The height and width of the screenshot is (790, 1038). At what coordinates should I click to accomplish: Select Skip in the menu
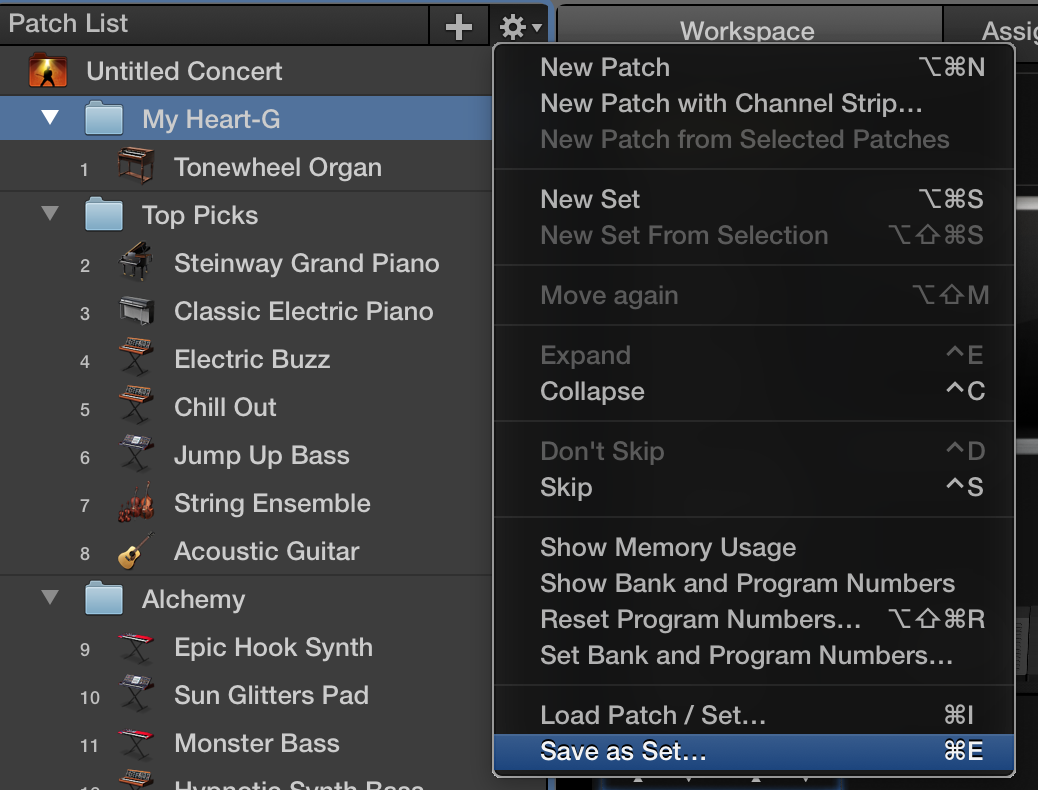[754, 487]
